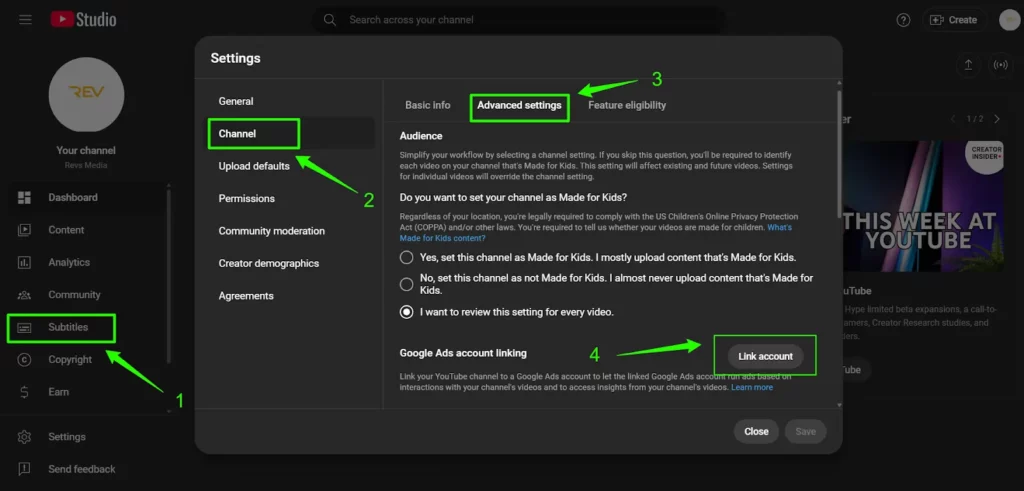Open the help question mark icon
Viewport: 1024px width, 491px height.
tap(903, 20)
